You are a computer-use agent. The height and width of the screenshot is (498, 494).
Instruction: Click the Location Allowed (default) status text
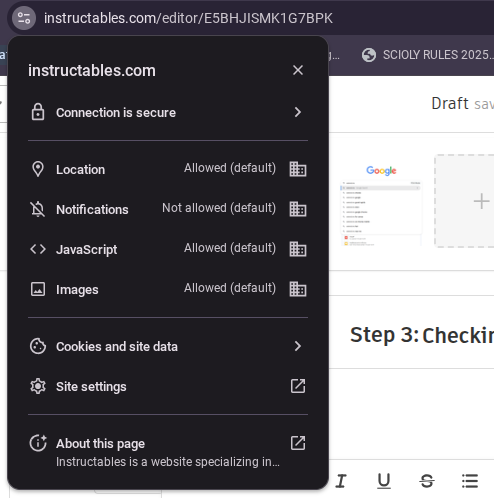pos(230,168)
